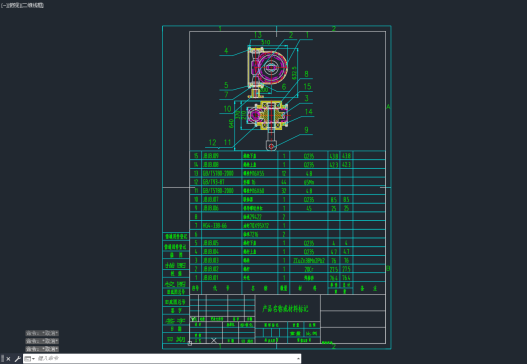The width and height of the screenshot is (527, 364).
Task: Select the 632.5 vertical dimension text
Action: (294, 73)
